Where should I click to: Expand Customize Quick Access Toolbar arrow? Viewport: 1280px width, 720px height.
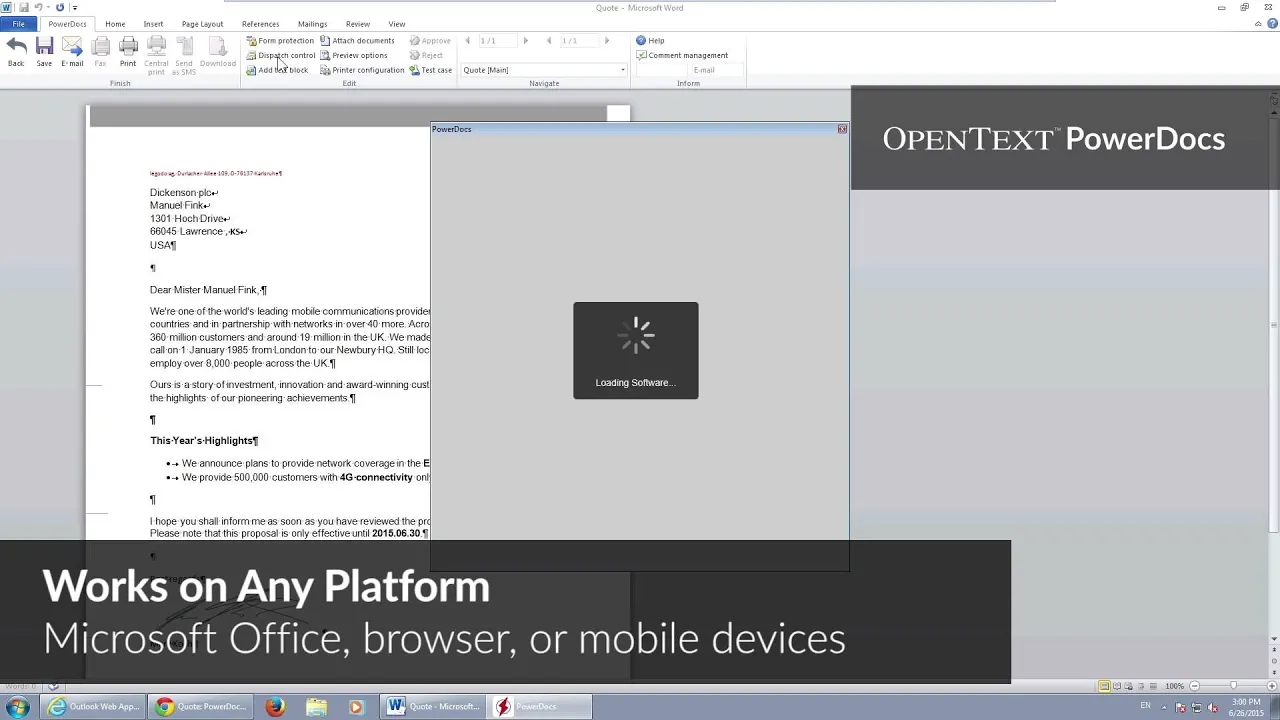tap(74, 7)
